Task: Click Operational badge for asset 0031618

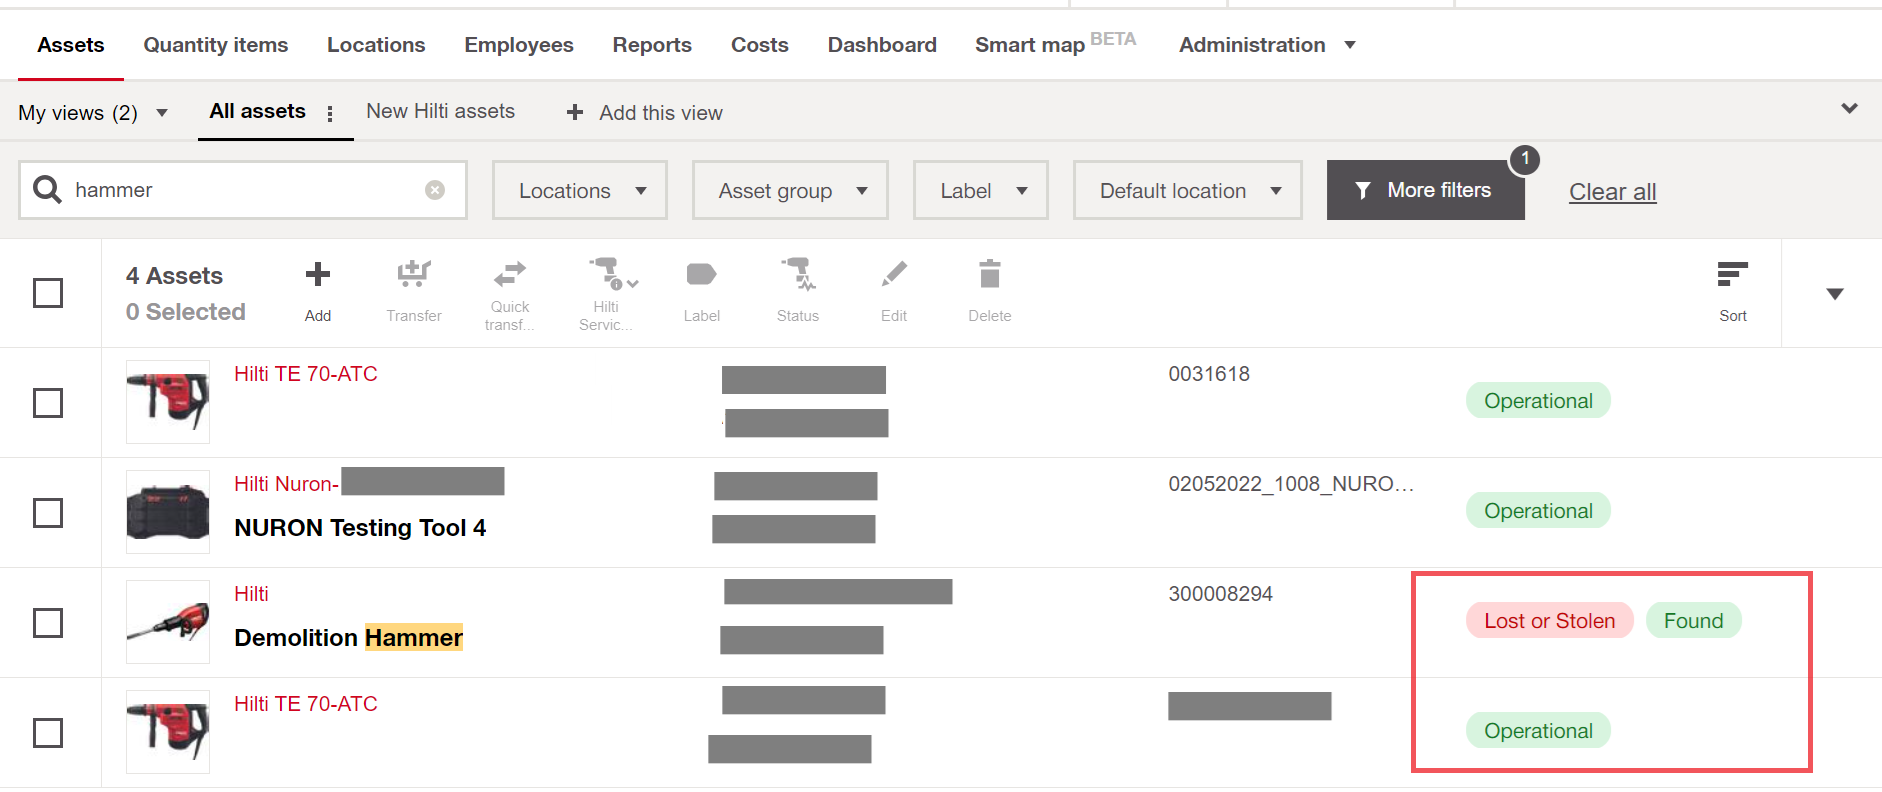Action: tap(1539, 401)
